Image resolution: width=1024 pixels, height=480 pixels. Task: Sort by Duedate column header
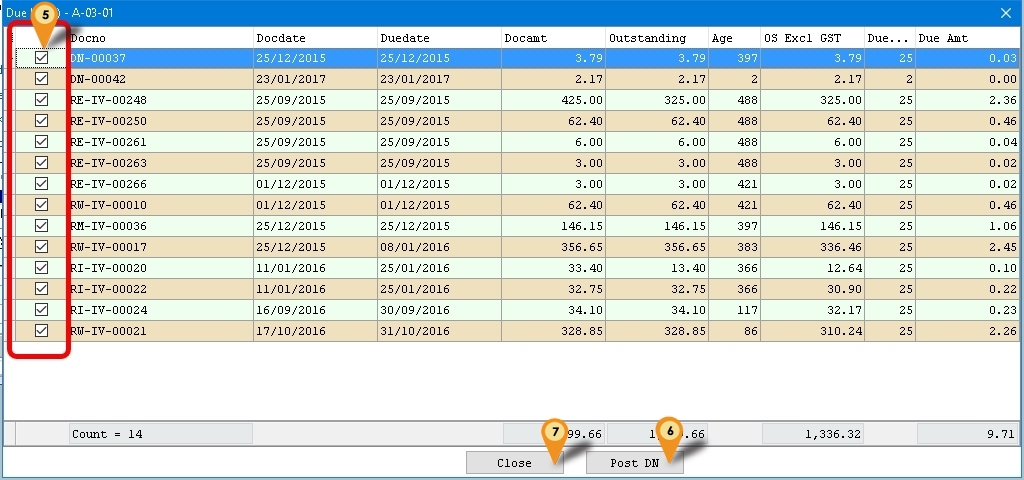439,38
